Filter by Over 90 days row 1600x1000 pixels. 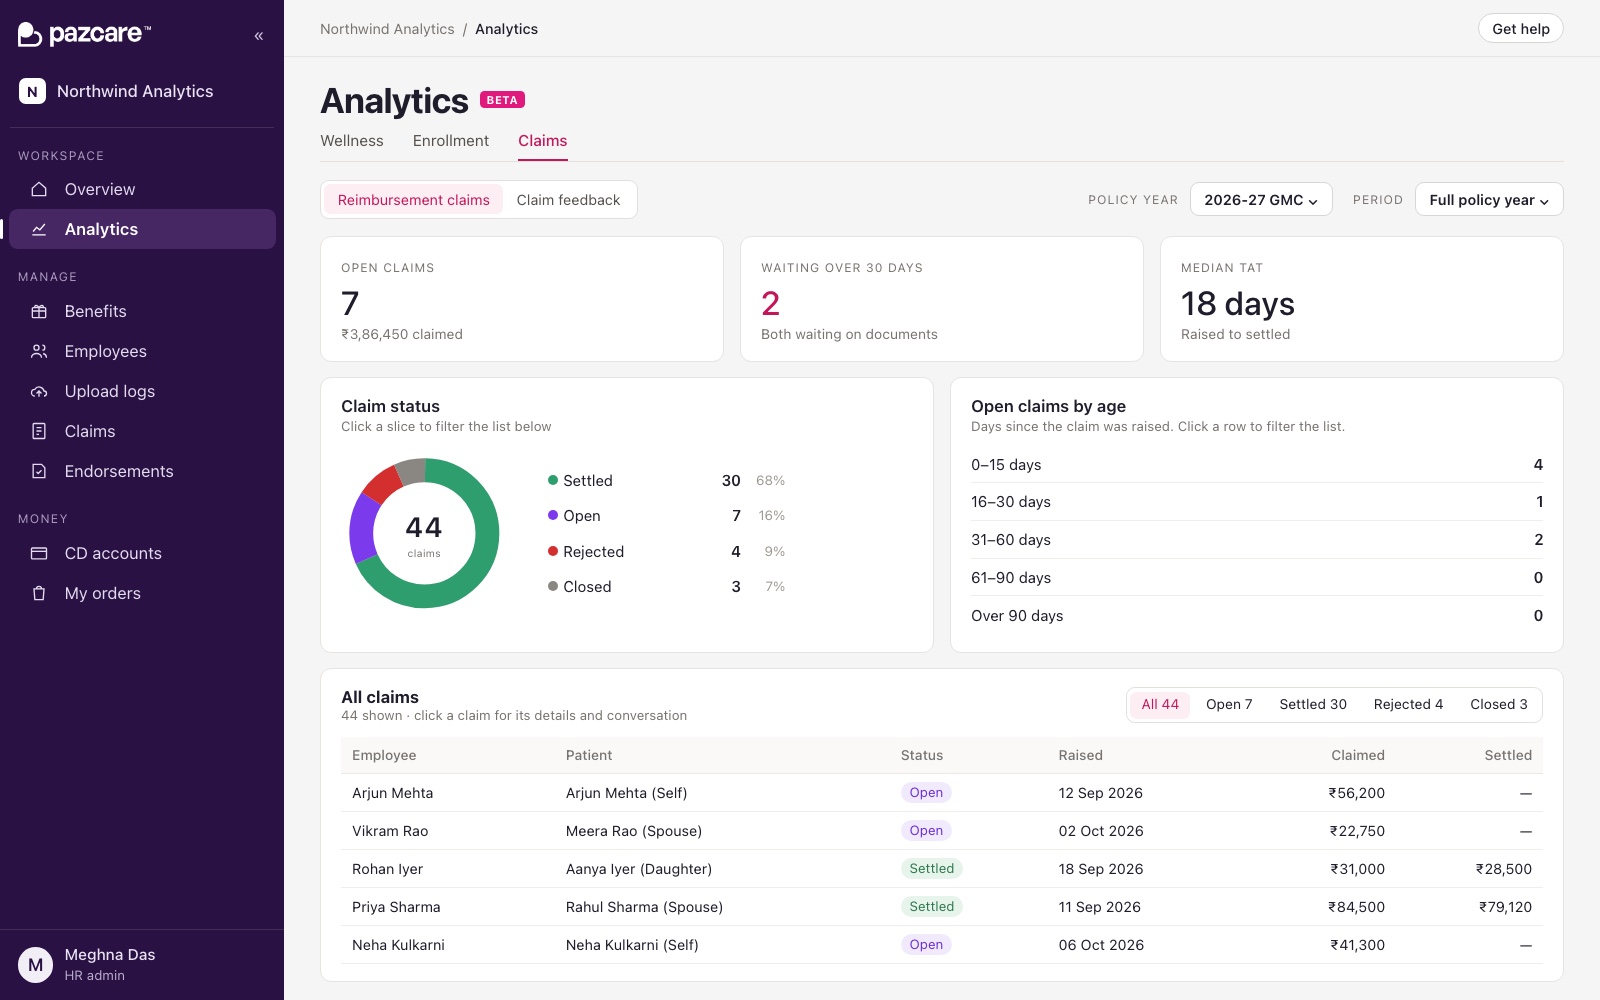pos(1257,616)
